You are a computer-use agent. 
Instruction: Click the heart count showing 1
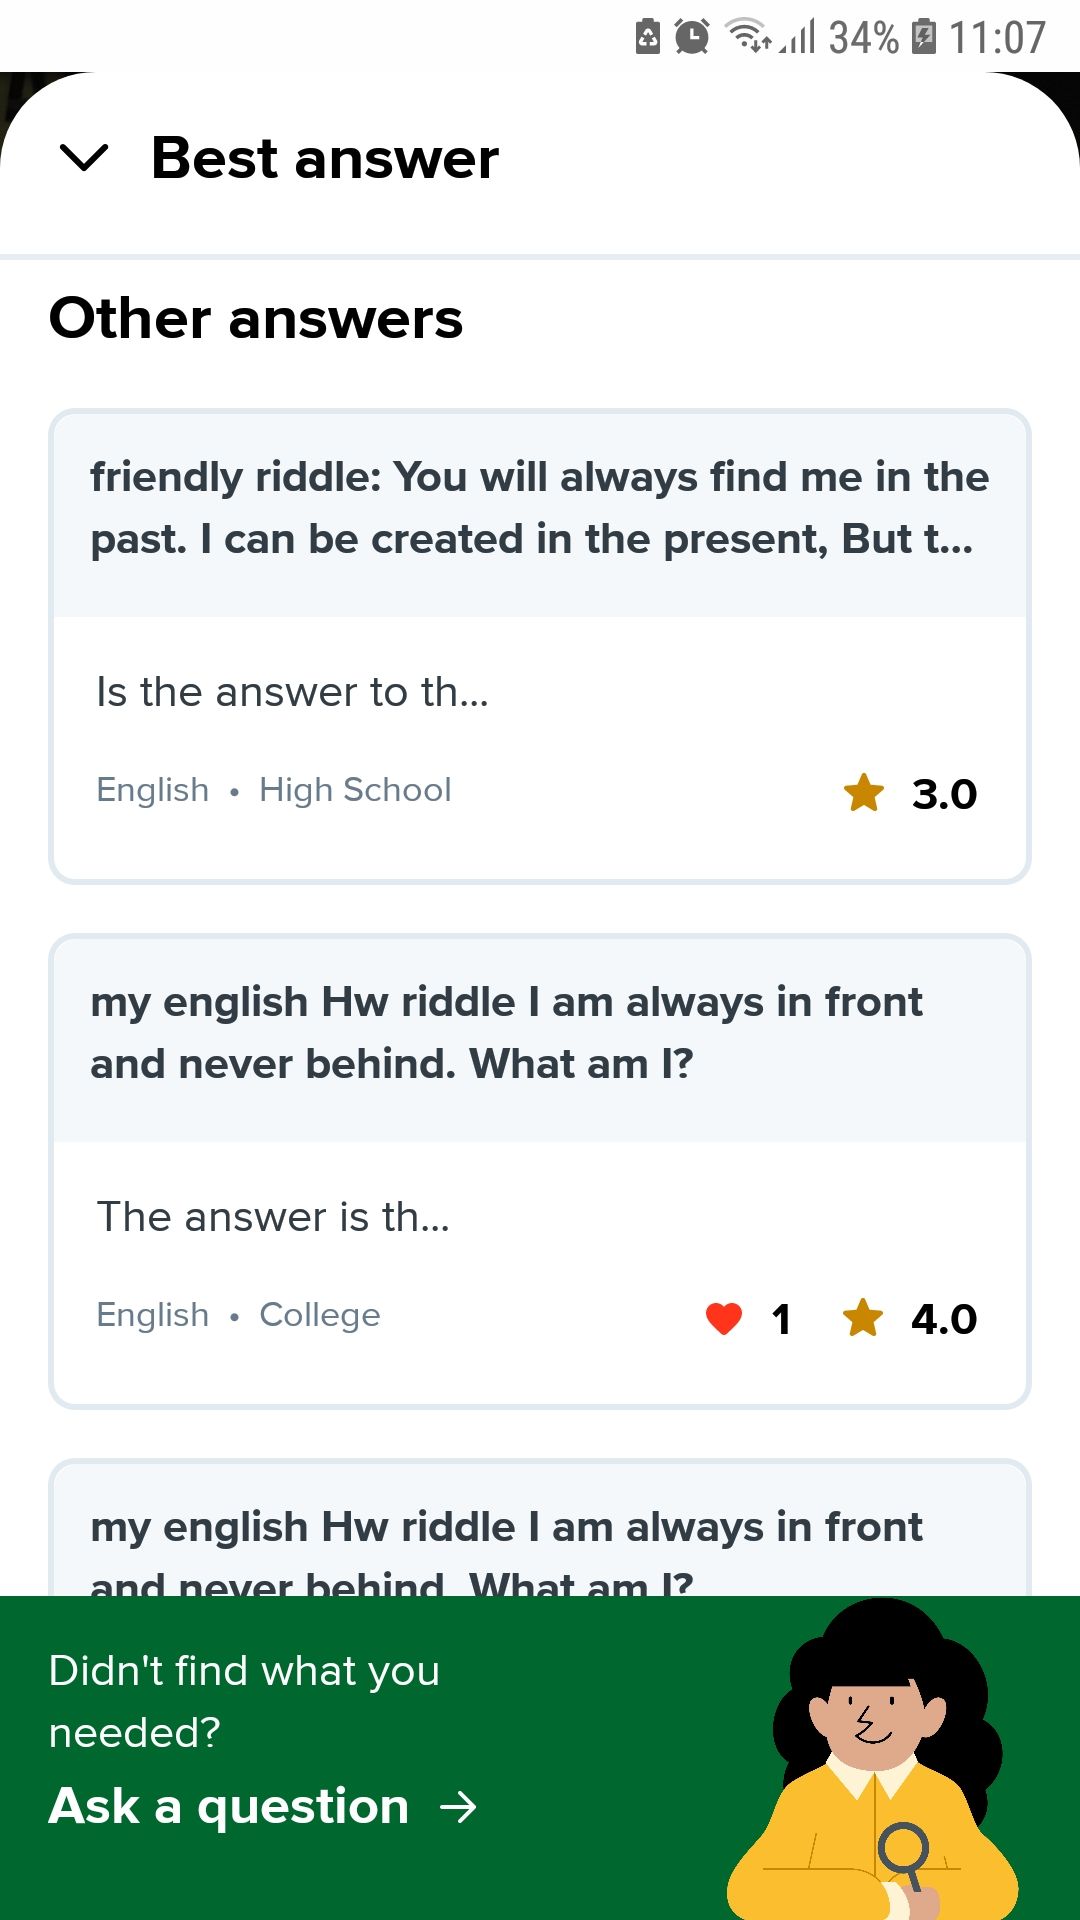click(x=781, y=1318)
